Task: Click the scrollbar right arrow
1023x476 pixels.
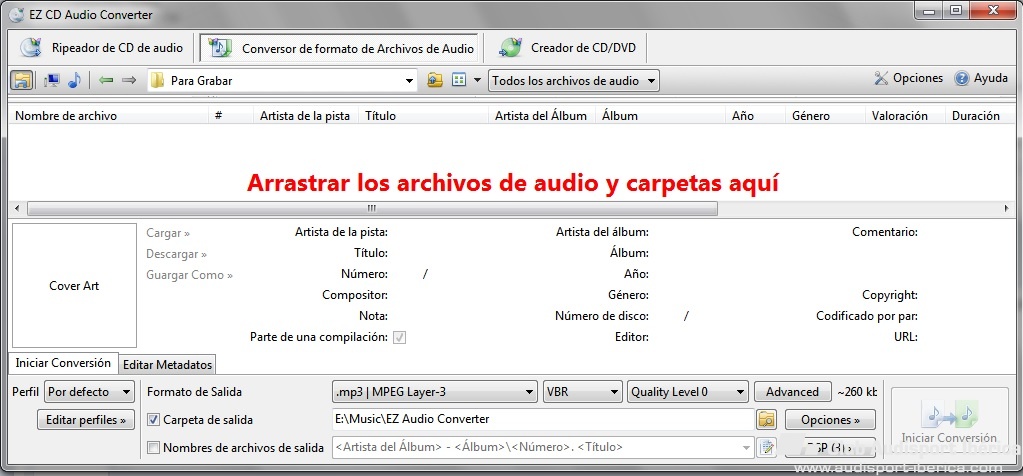Action: (x=1006, y=209)
